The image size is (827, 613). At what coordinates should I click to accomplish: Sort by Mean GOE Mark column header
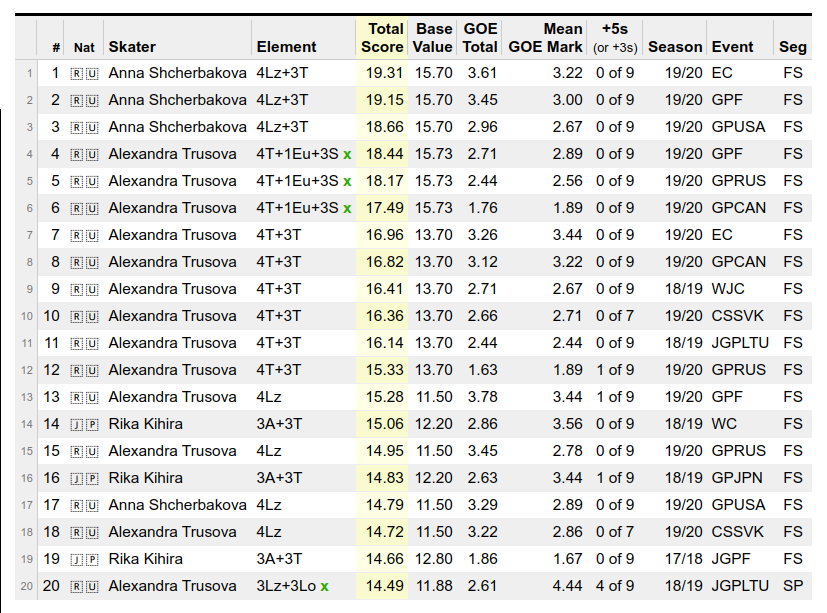(545, 38)
